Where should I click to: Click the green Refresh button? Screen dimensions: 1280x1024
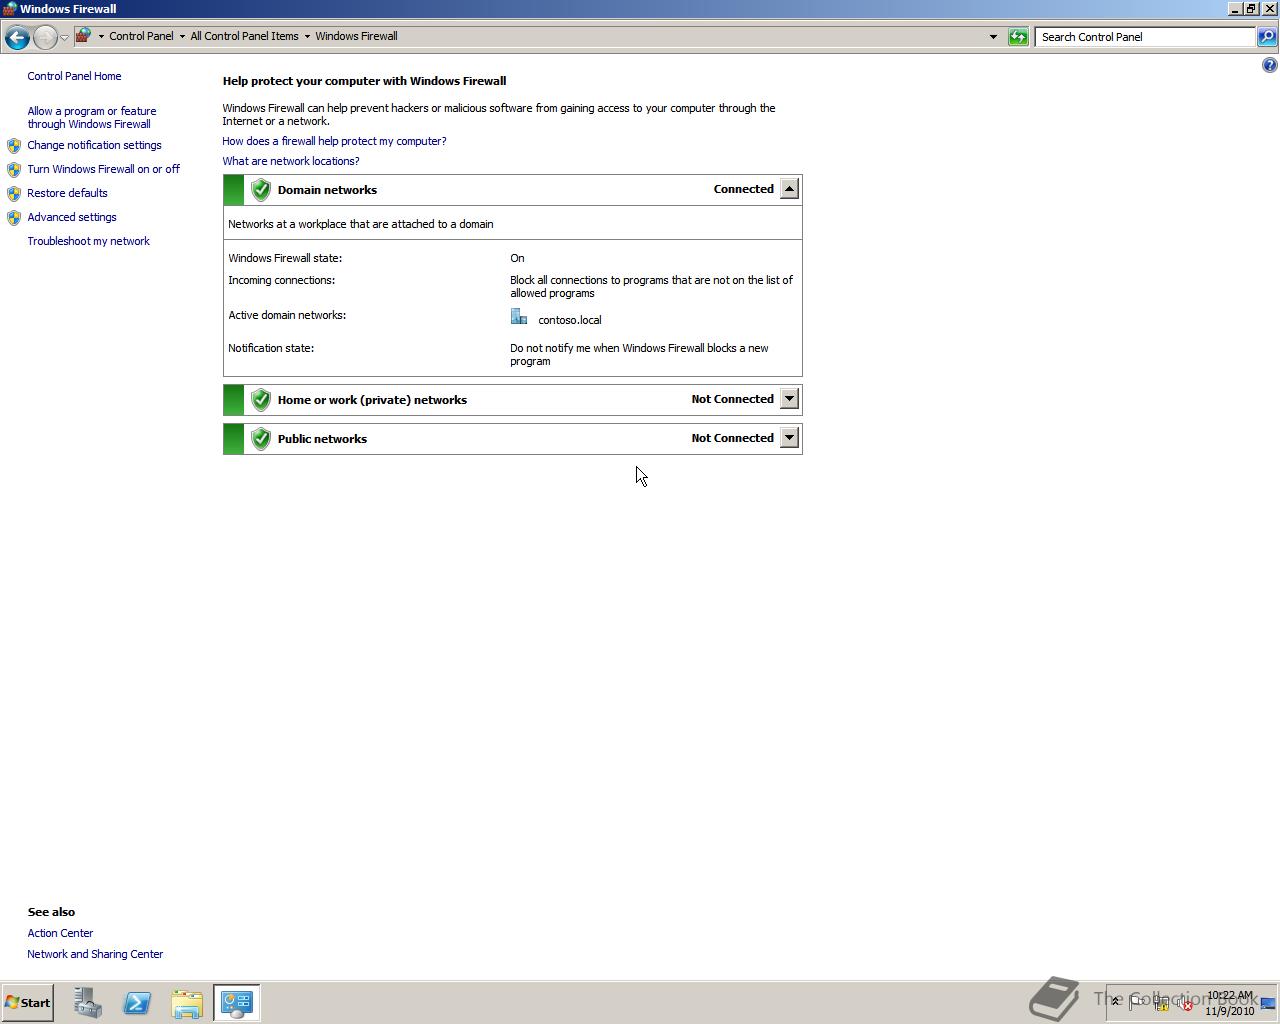[x=1018, y=37]
